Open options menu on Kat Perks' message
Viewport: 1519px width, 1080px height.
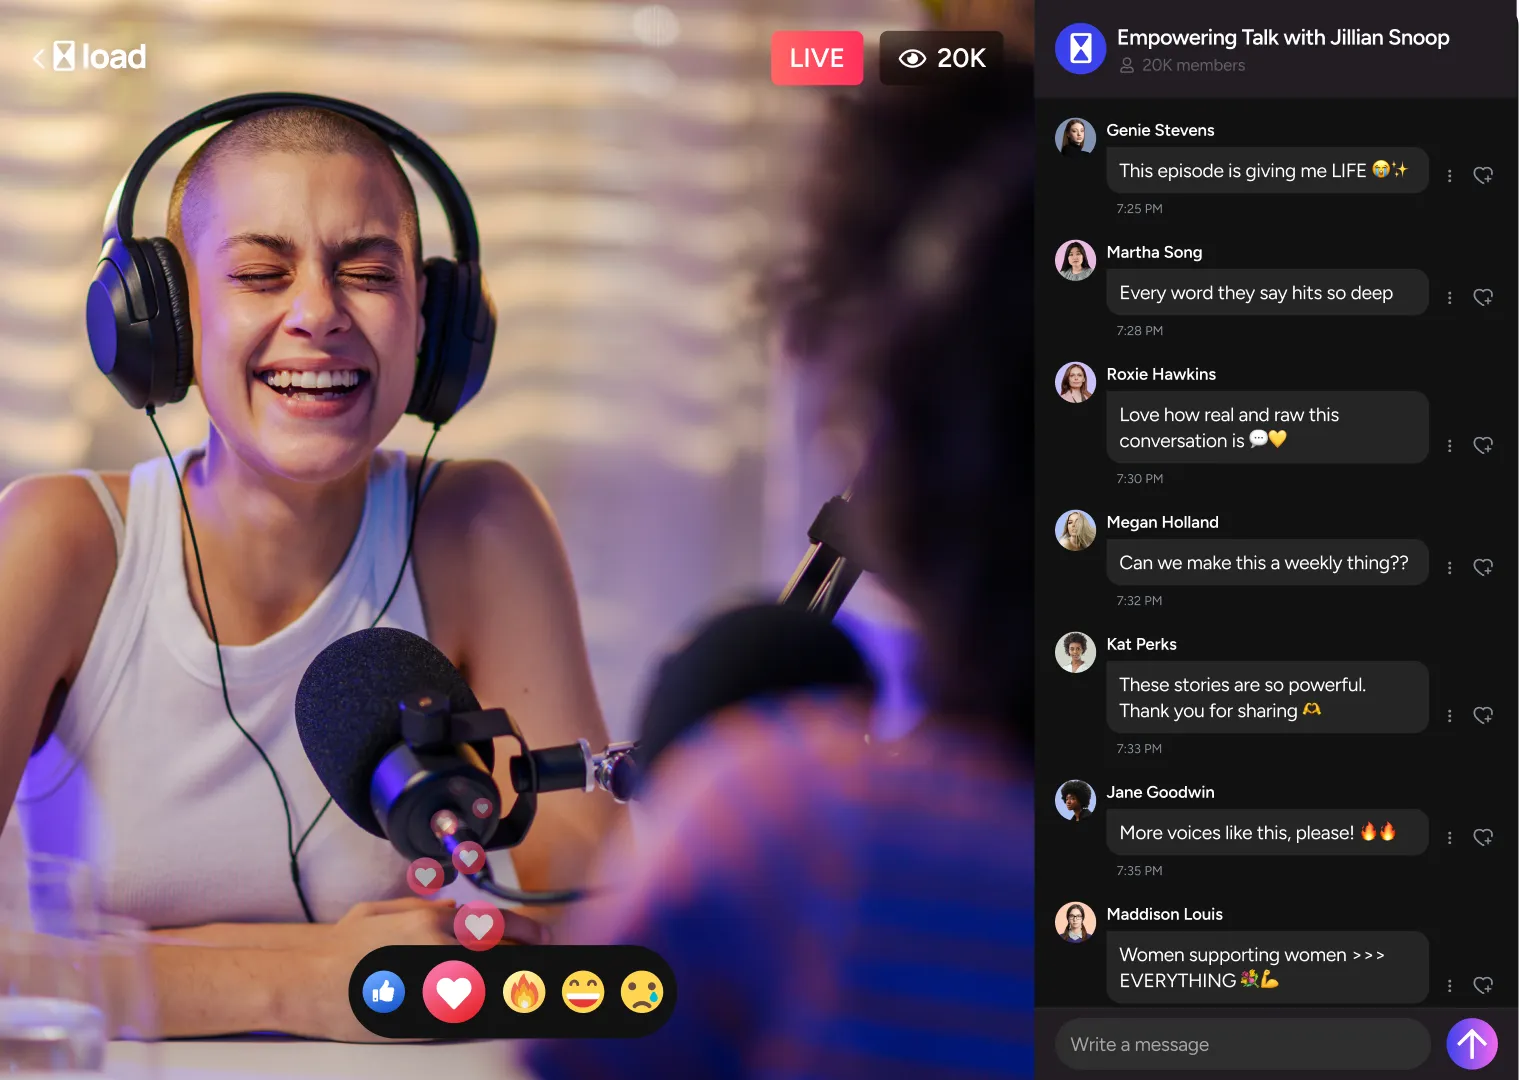point(1449,715)
